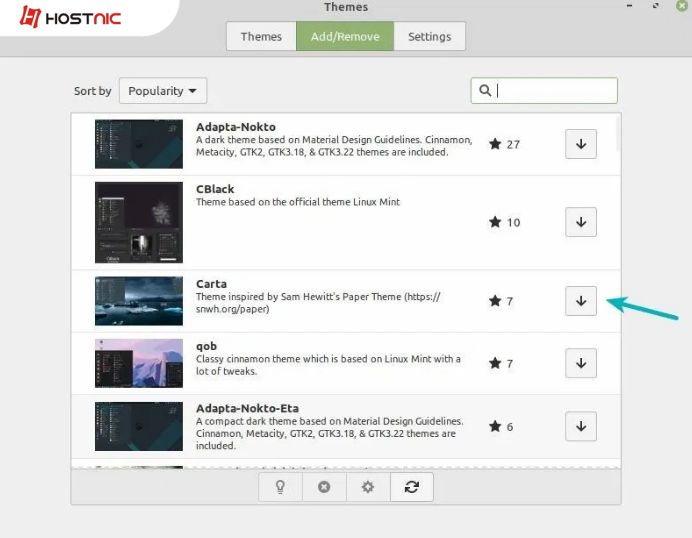692x538 pixels.
Task: Click the Adapta-Nokto preview thumbnail
Action: click(139, 144)
